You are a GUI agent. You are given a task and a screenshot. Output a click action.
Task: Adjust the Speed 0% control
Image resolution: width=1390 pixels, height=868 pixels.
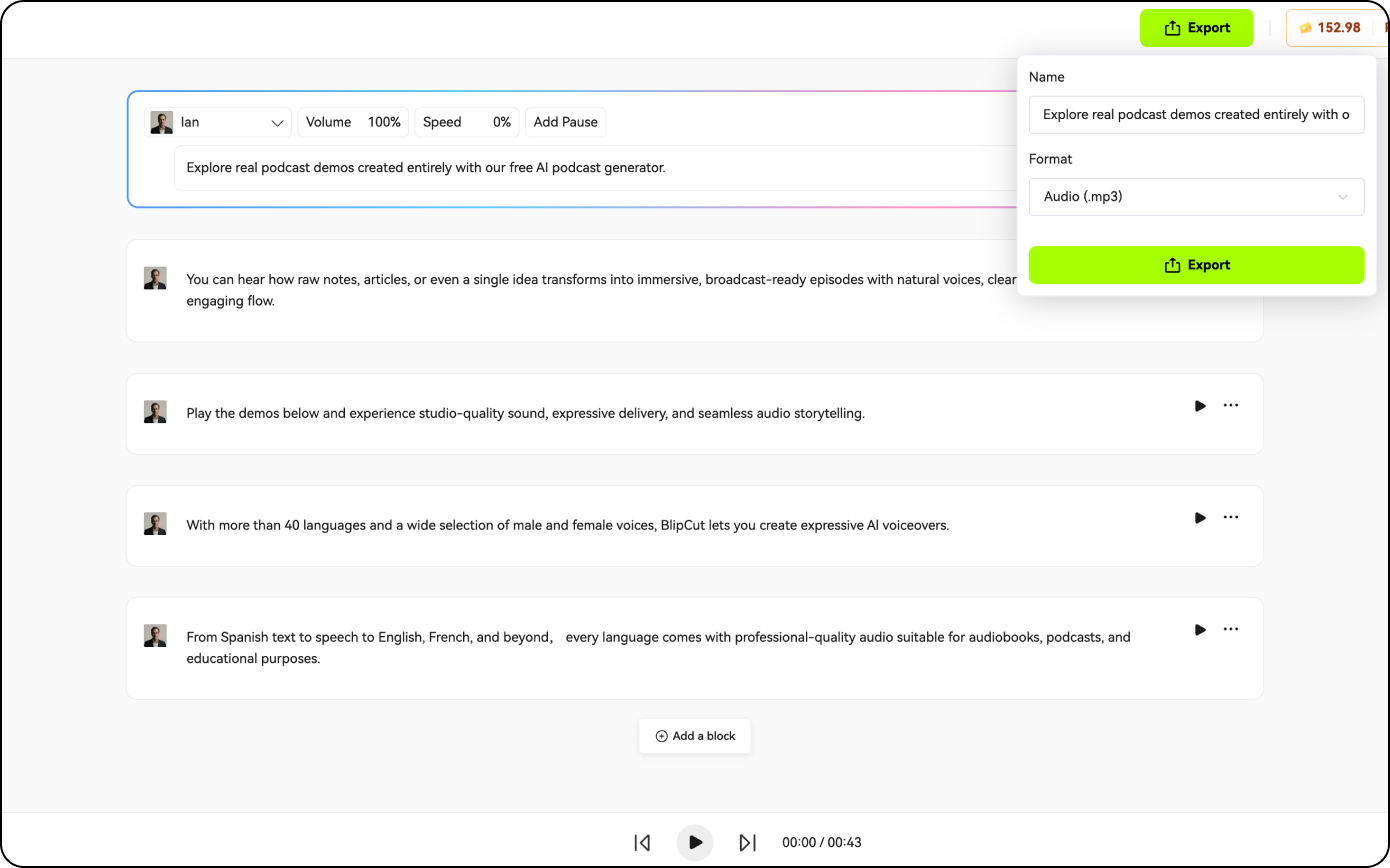click(x=466, y=122)
